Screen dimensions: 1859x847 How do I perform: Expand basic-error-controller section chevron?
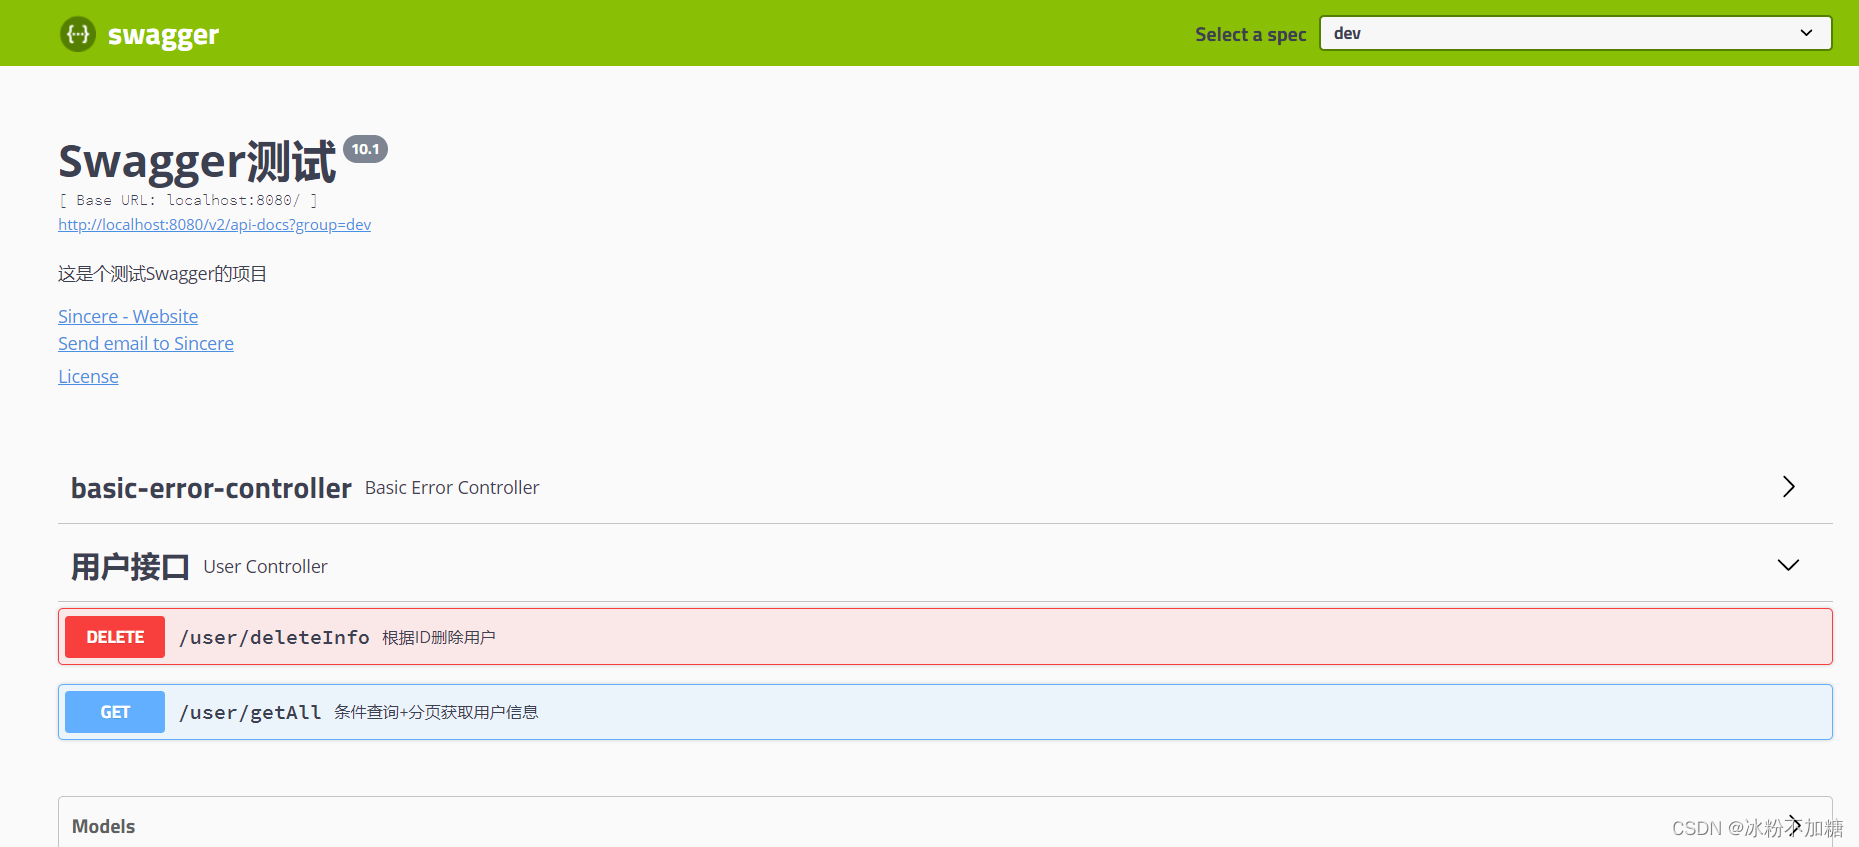pos(1788,487)
